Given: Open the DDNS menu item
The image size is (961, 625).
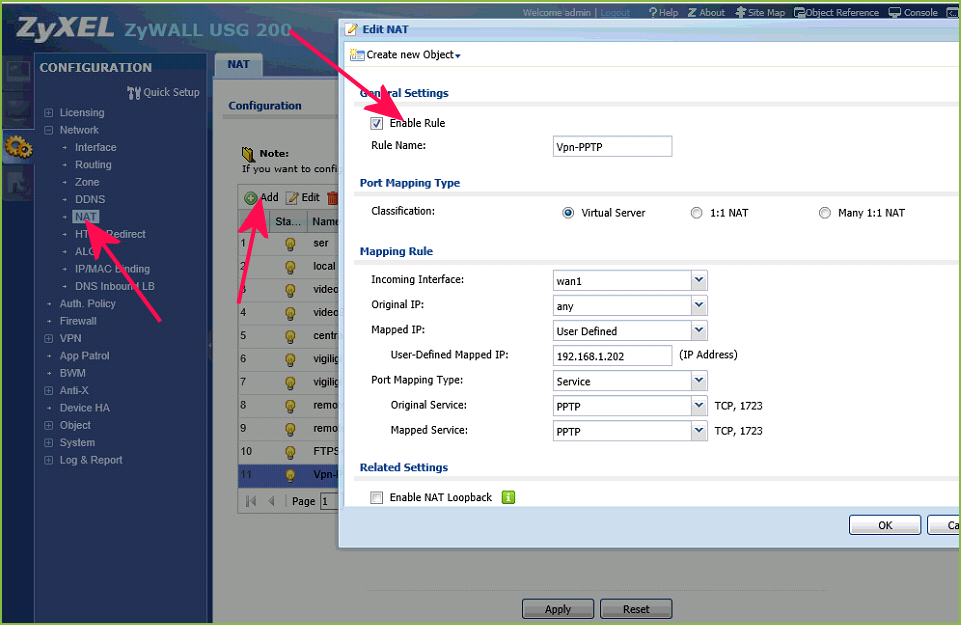Looking at the screenshot, I should [90, 200].
